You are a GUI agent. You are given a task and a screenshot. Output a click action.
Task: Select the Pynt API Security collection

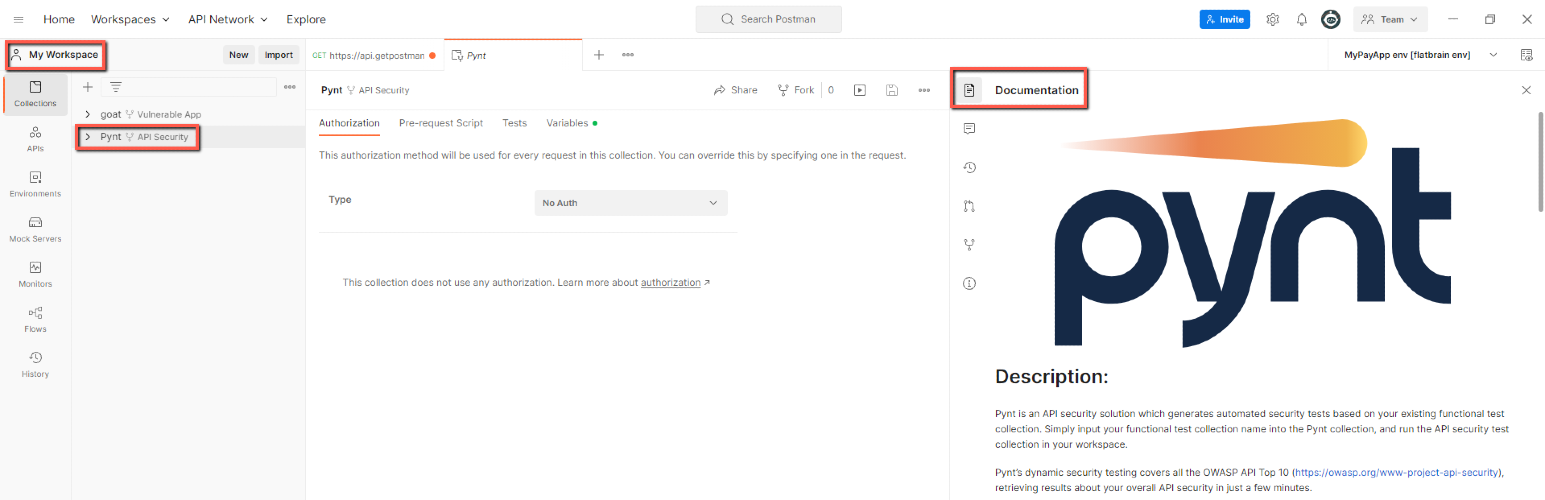tap(144, 136)
